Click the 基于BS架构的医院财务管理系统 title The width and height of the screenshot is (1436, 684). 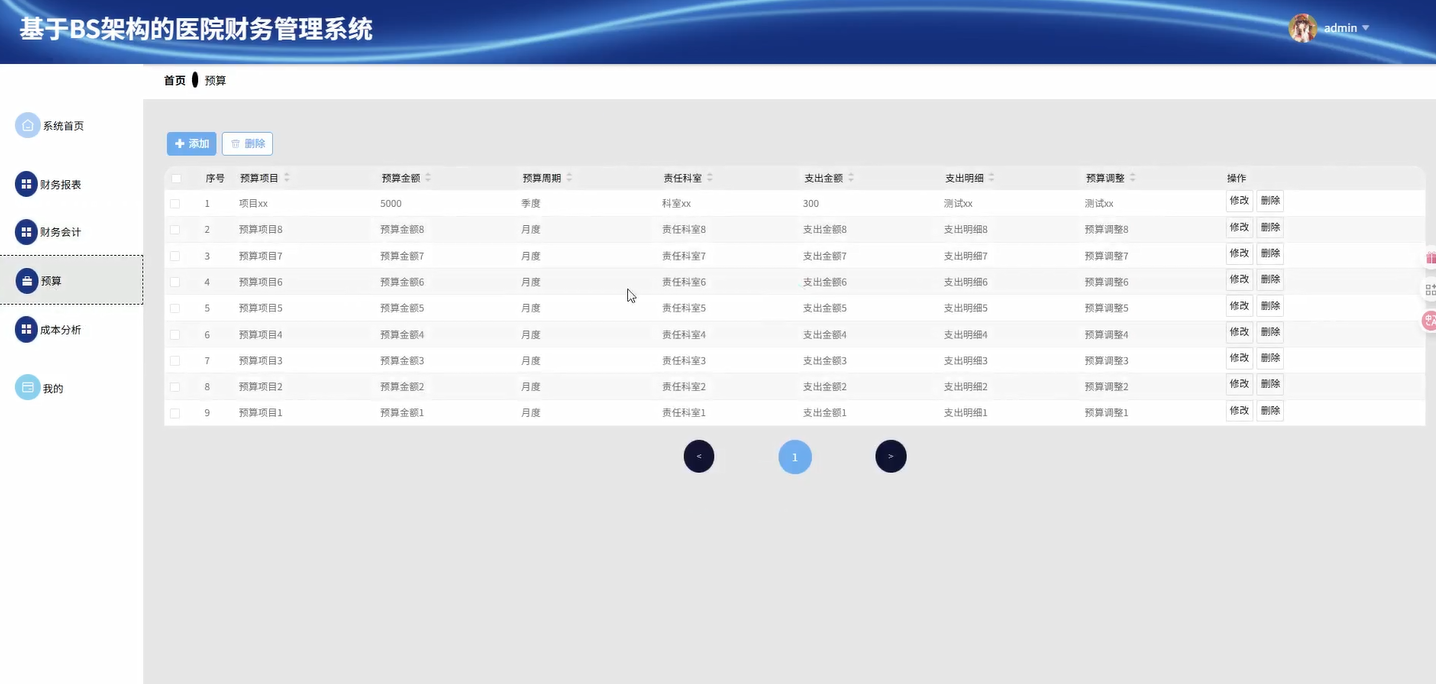click(196, 29)
